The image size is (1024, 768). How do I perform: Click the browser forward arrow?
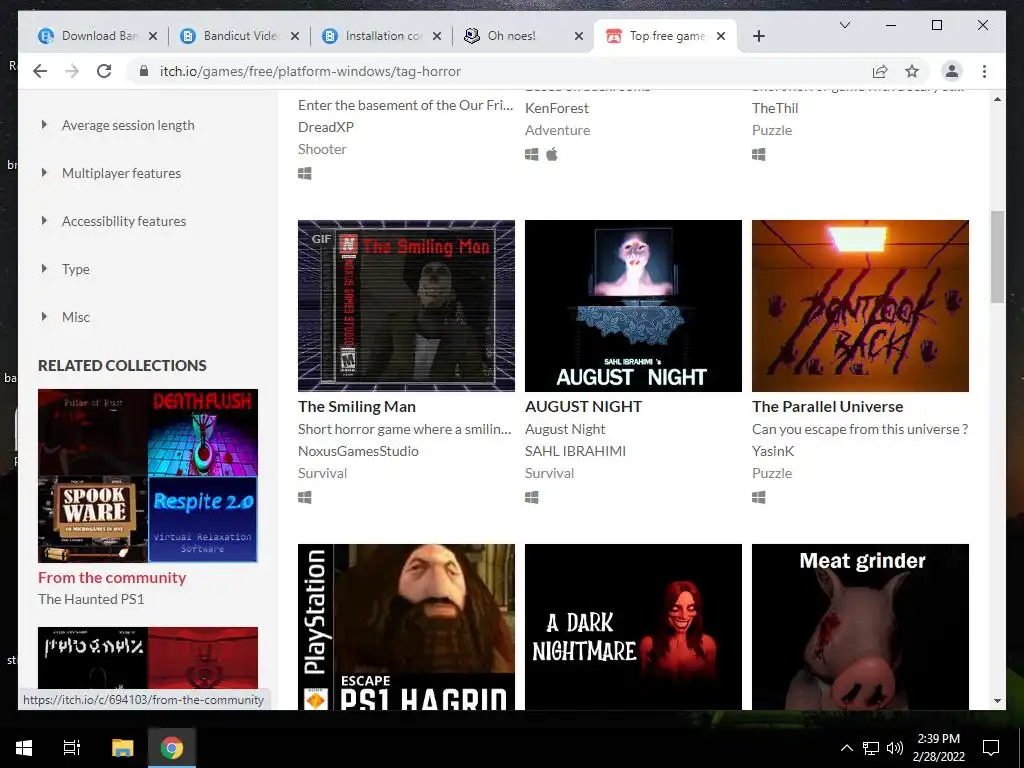click(x=72, y=71)
